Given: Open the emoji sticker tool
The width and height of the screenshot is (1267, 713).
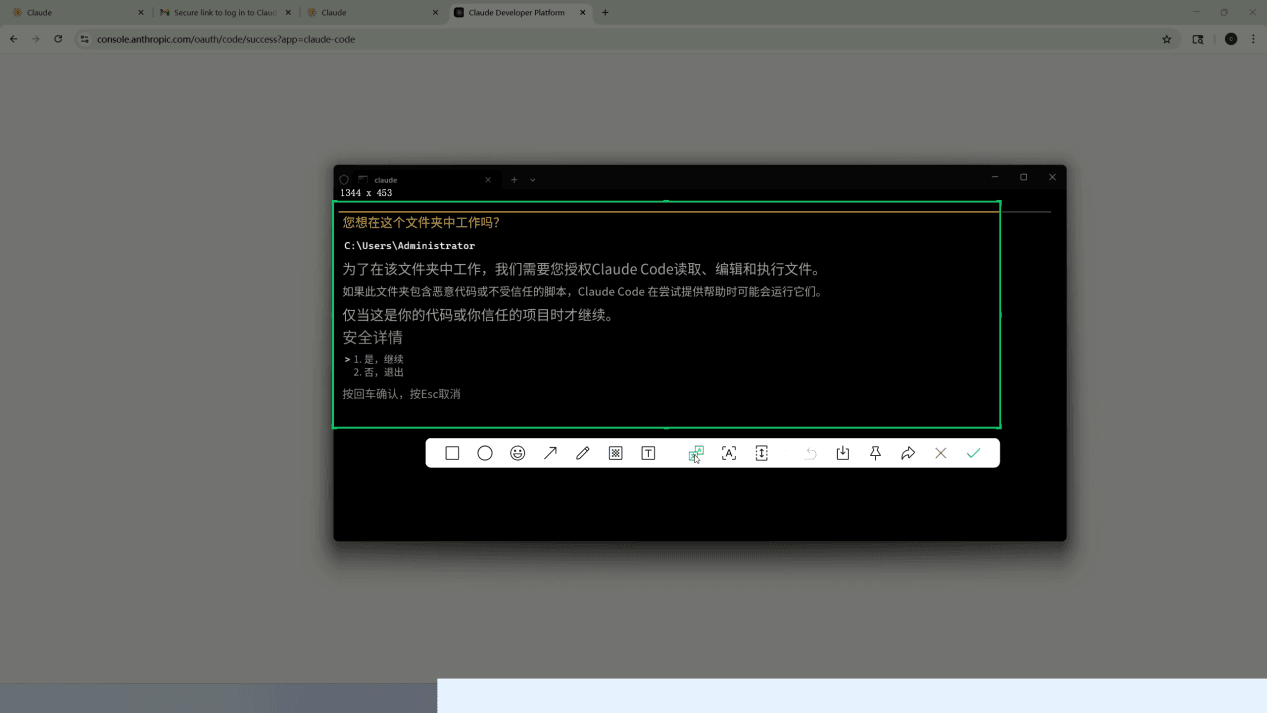Looking at the screenshot, I should [518, 453].
